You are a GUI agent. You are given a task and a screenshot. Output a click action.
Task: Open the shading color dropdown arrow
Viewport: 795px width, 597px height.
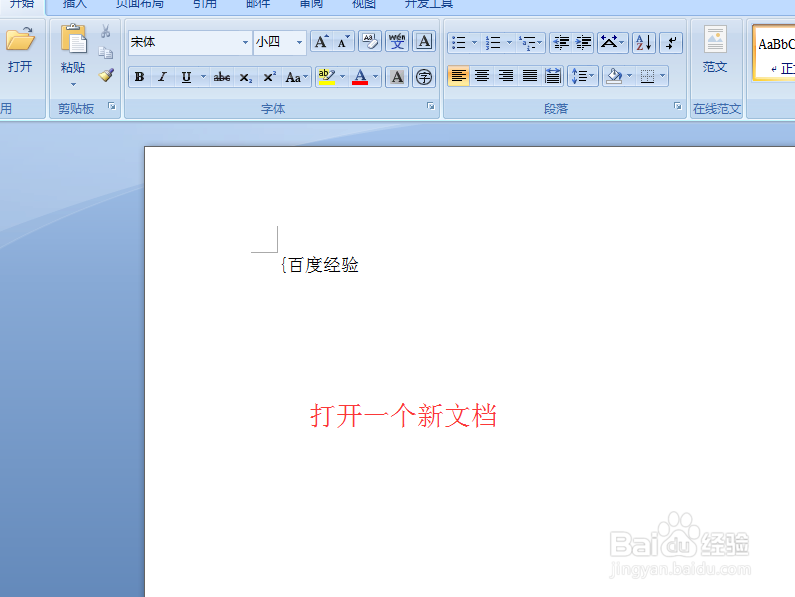[630, 76]
